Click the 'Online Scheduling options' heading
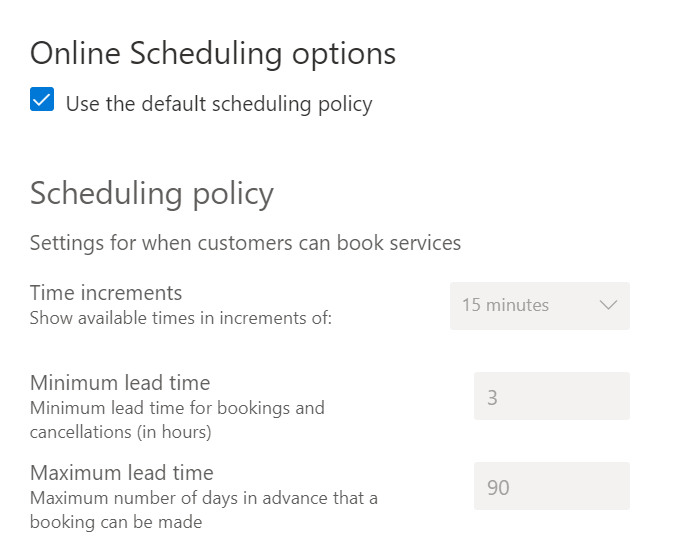 213,53
